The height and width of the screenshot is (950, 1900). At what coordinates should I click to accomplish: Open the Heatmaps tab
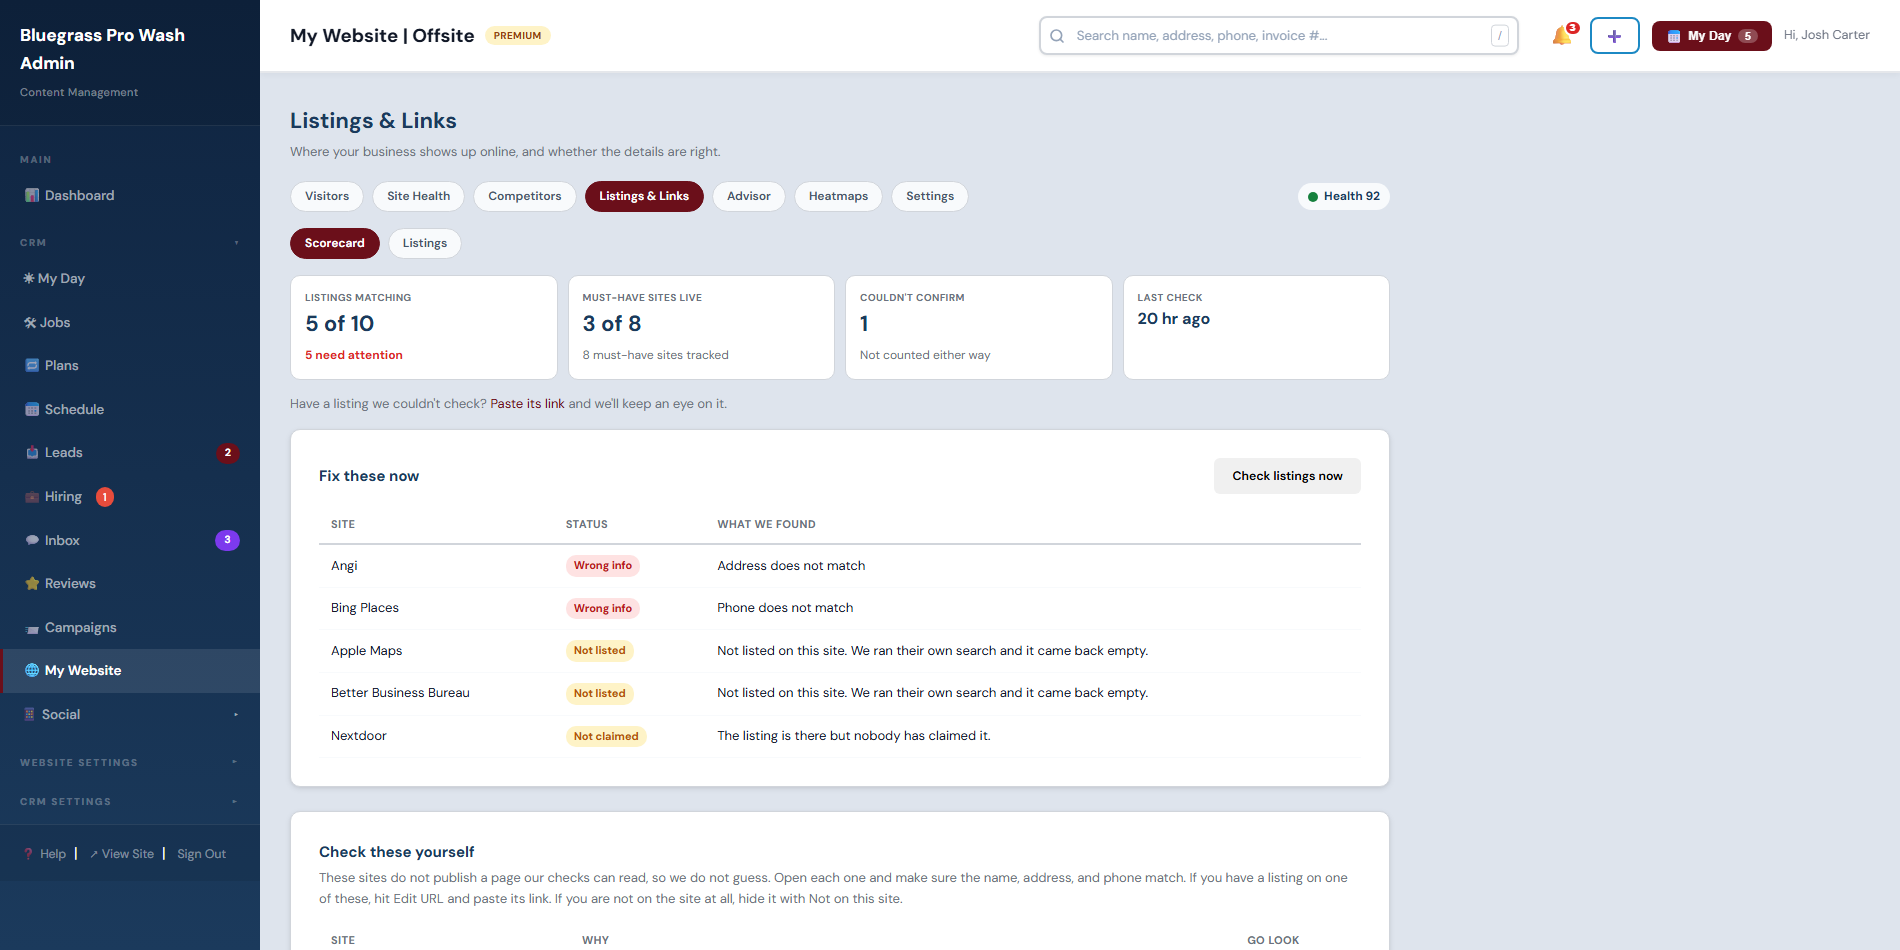pyautogui.click(x=838, y=196)
